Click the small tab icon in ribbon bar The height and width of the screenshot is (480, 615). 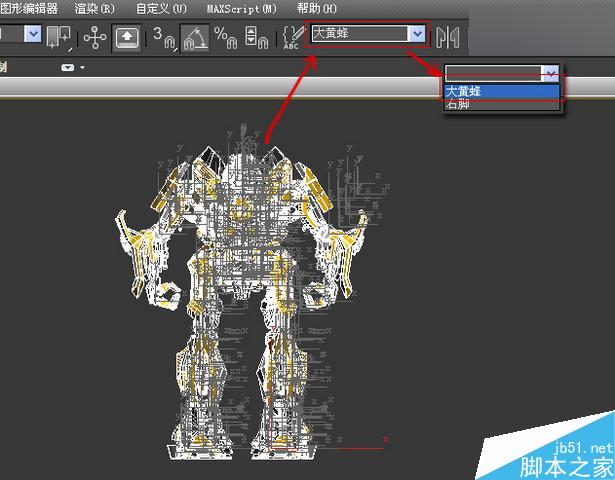click(67, 67)
